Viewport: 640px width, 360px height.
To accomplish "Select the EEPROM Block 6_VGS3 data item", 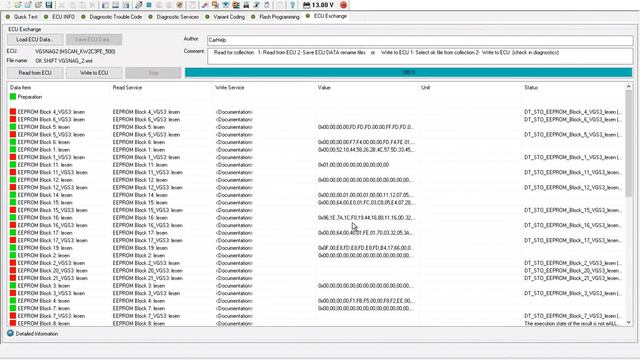I will tap(51, 119).
